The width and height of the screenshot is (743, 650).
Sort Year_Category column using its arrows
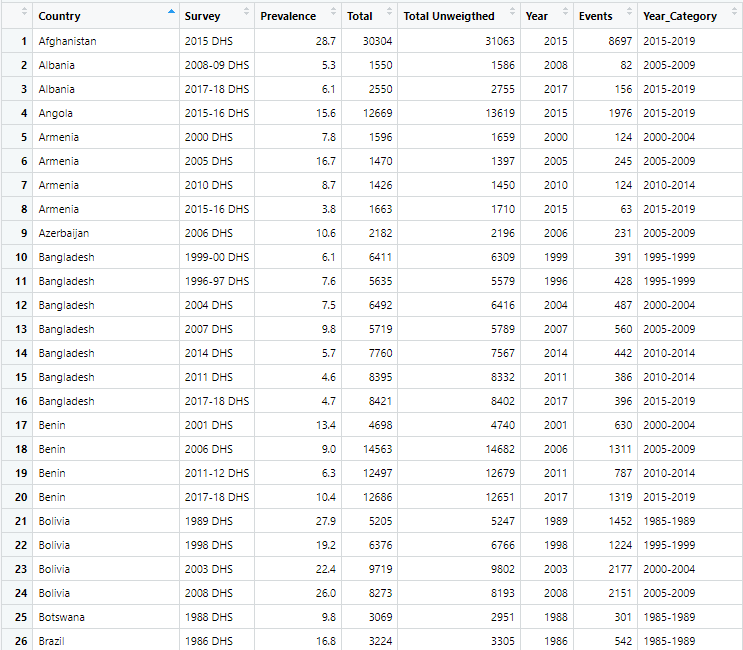point(734,16)
